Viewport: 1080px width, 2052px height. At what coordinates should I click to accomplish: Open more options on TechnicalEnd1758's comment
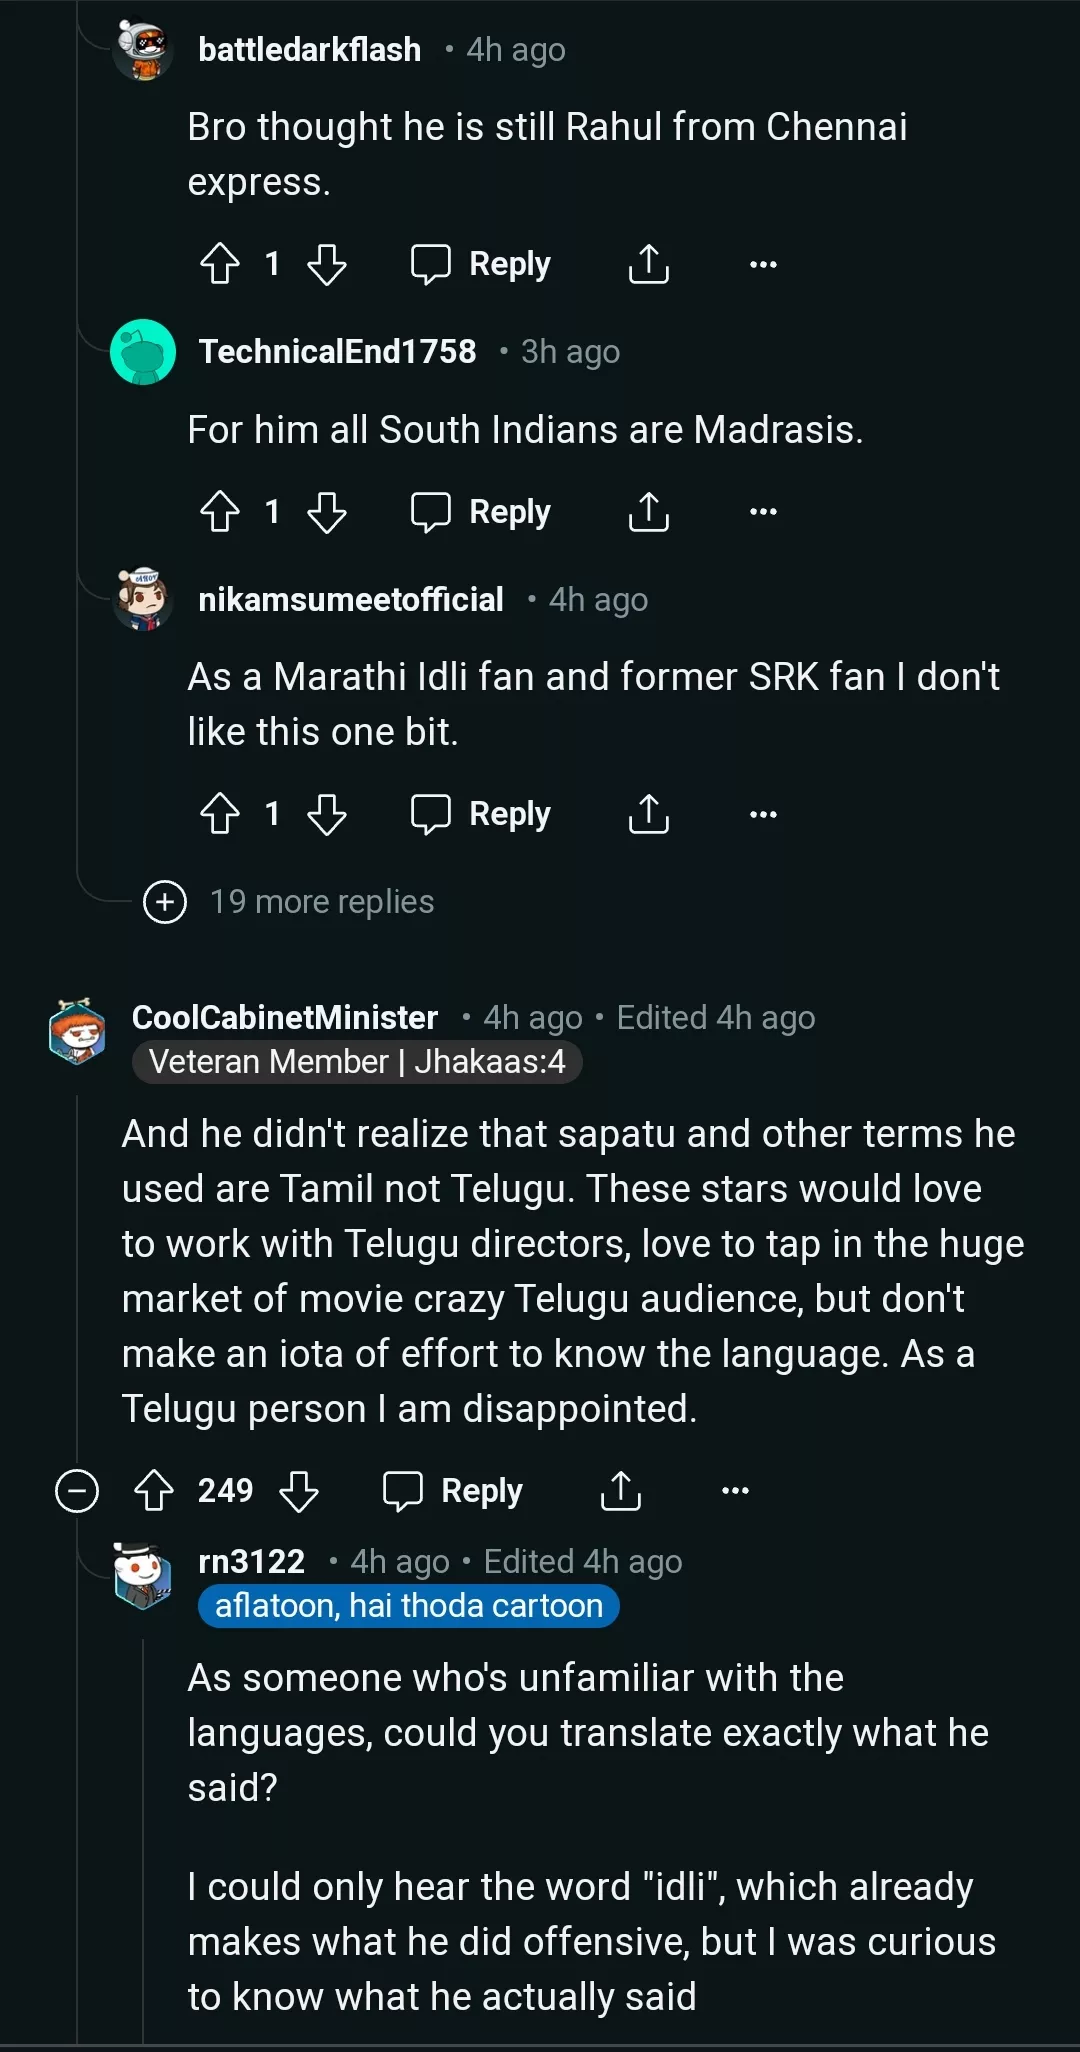763,512
